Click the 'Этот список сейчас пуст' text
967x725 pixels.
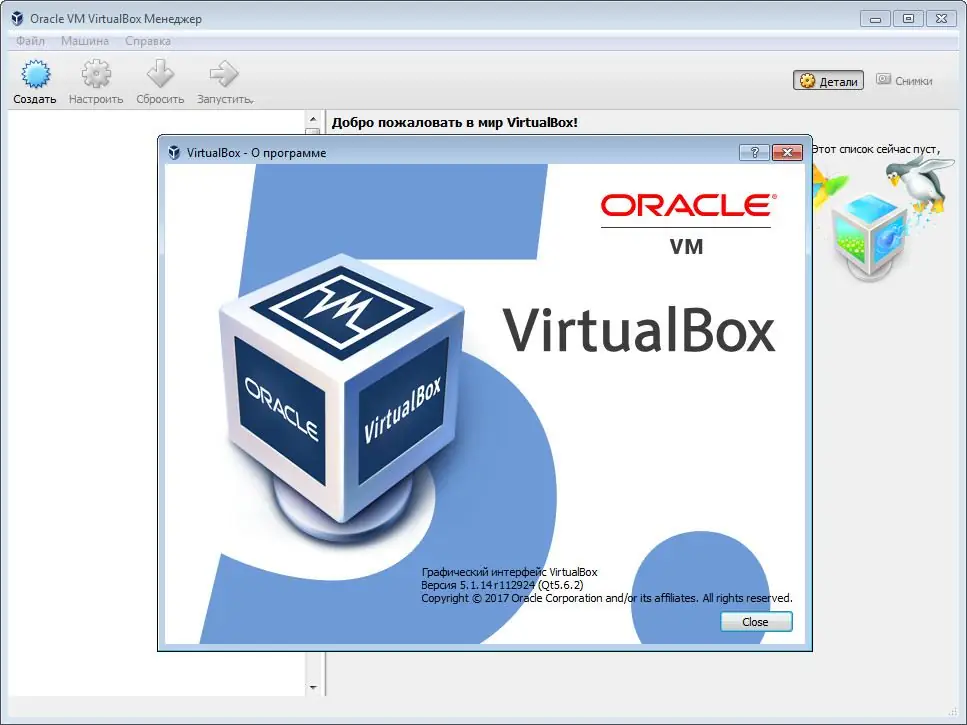click(876, 149)
